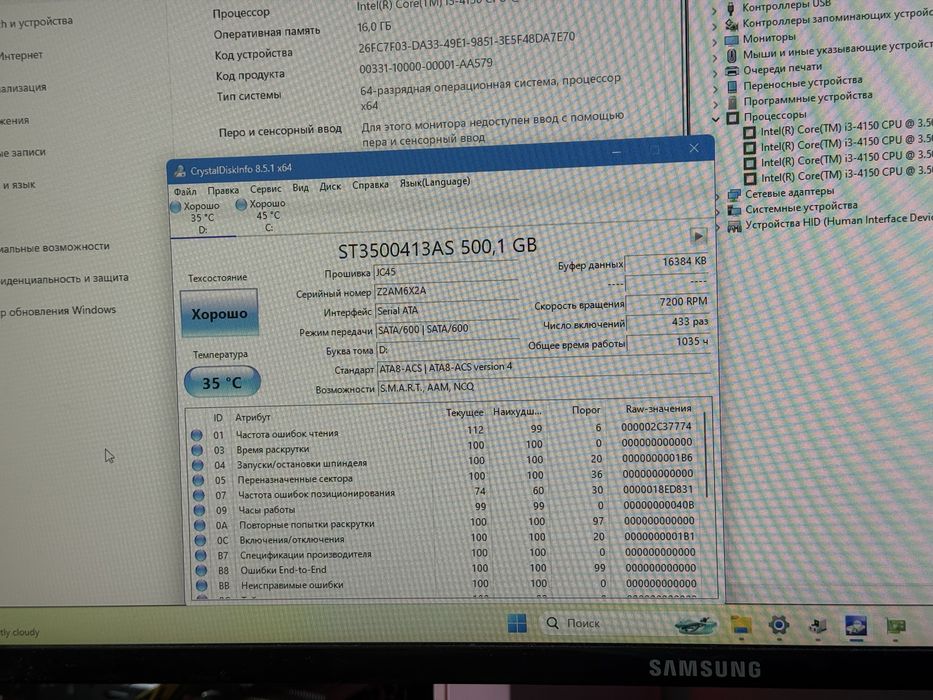Click the Код продукта value 00331-10000-00001-AA579
The image size is (933, 700).
[425, 66]
